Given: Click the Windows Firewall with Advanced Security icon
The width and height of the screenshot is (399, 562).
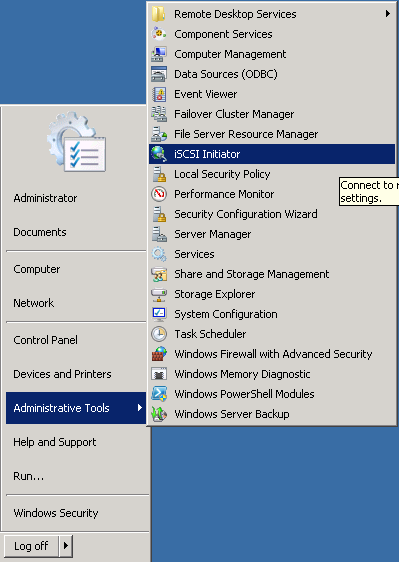Looking at the screenshot, I should pyautogui.click(x=159, y=354).
